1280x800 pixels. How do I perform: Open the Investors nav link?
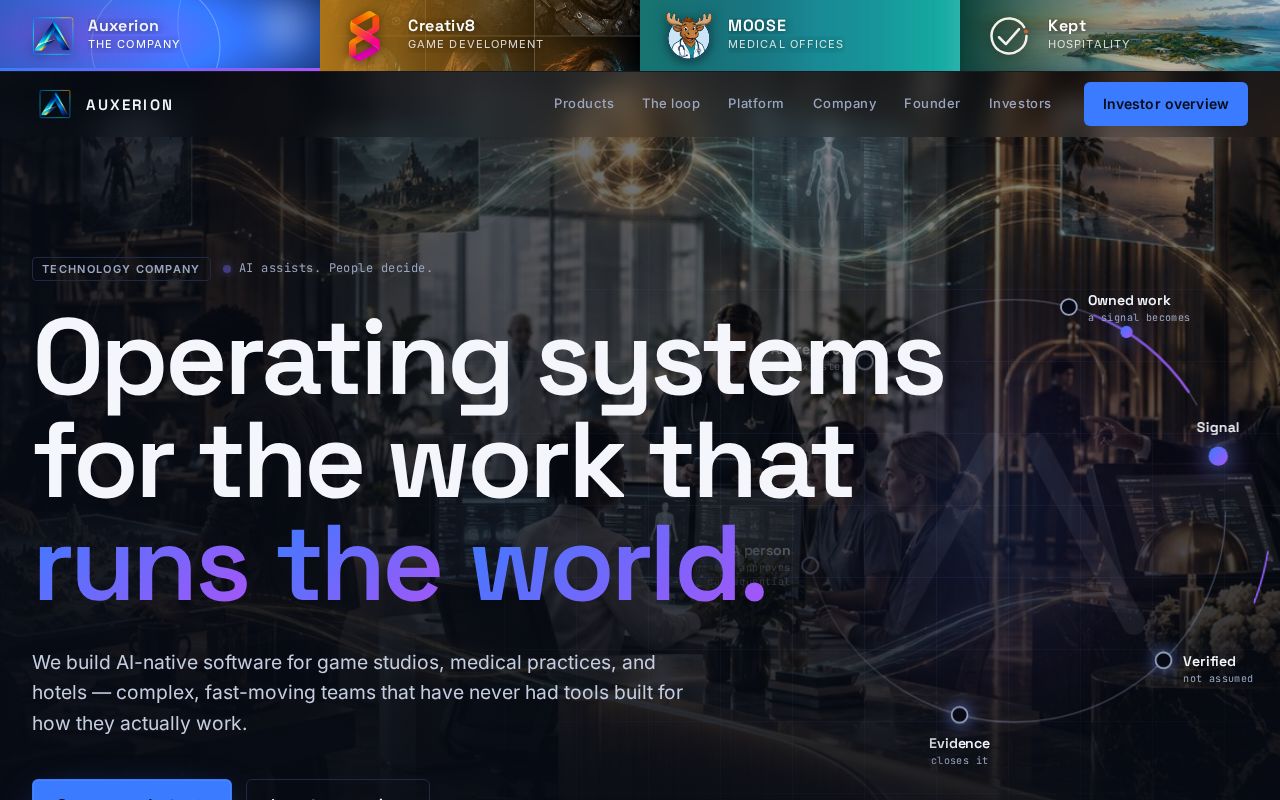coord(1020,103)
